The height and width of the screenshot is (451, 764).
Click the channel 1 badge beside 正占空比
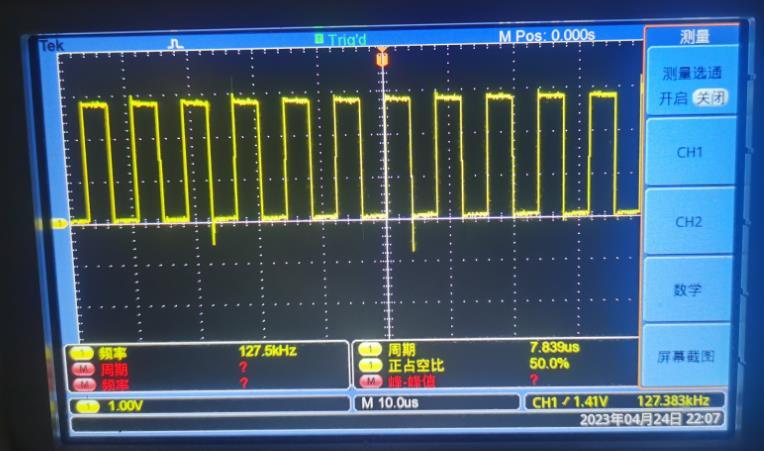pos(370,365)
